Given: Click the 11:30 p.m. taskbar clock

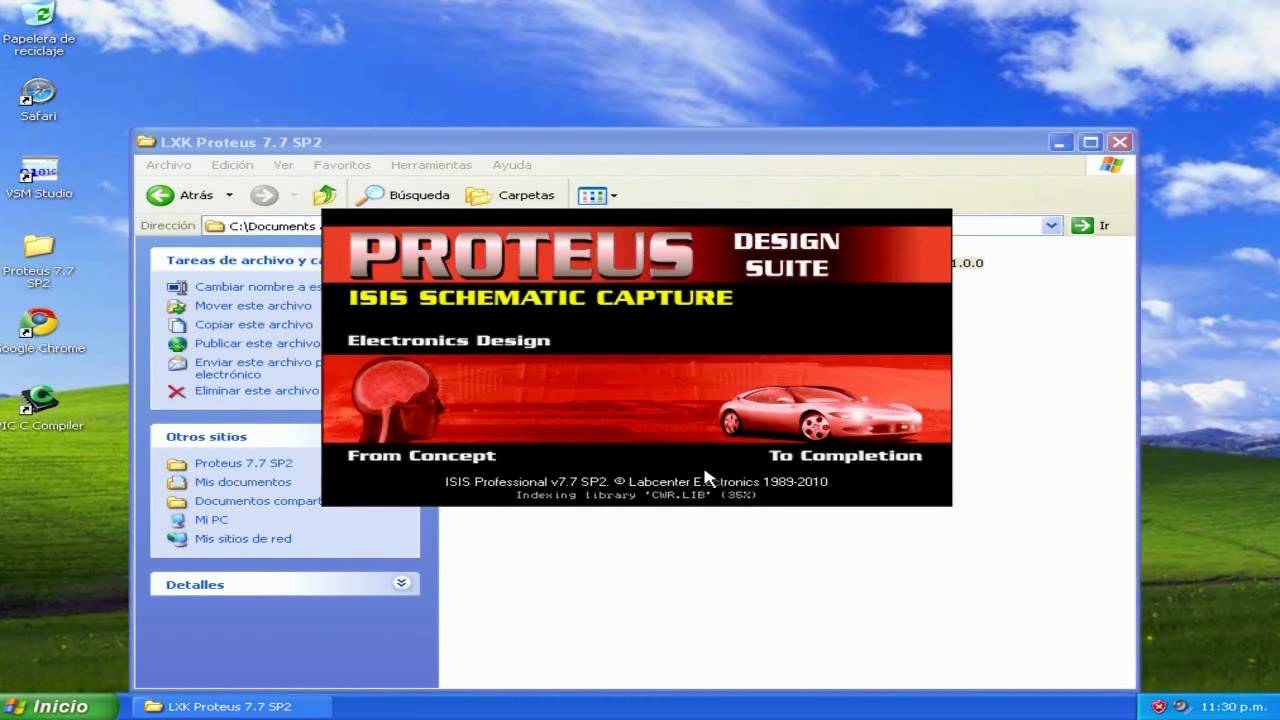Looking at the screenshot, I should [1233, 706].
